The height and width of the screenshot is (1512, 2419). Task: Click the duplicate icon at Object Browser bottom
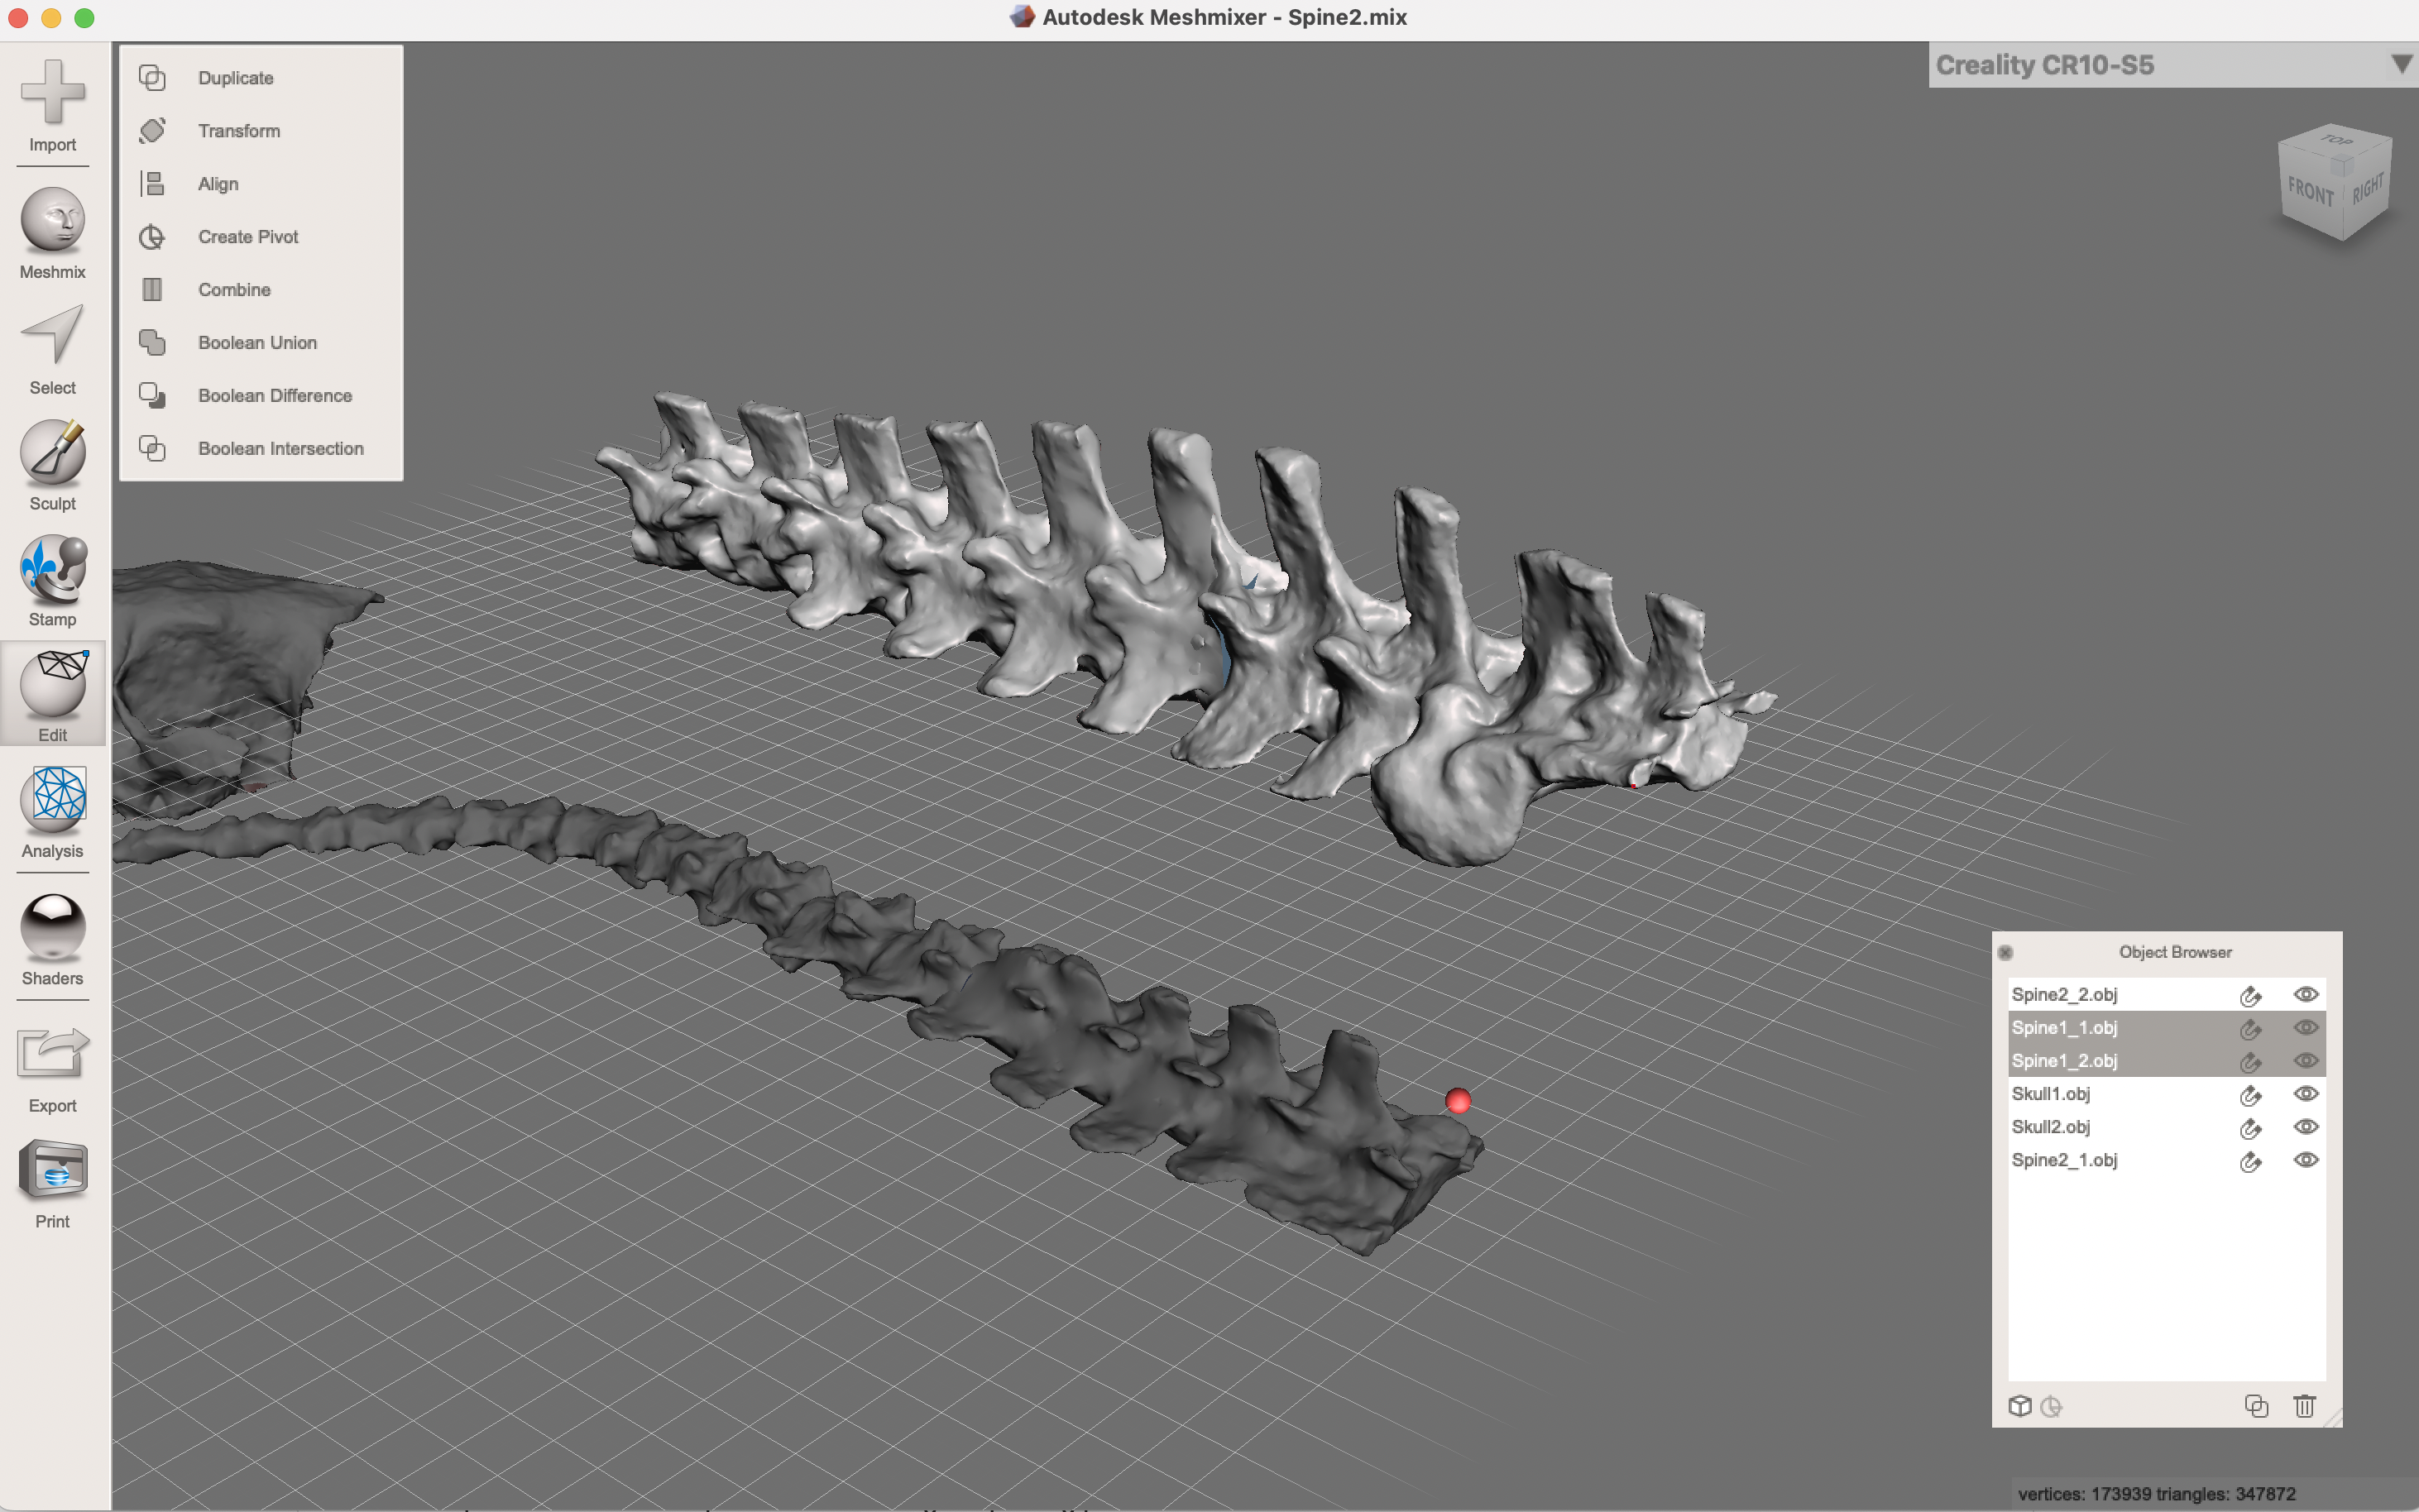pyautogui.click(x=2256, y=1406)
